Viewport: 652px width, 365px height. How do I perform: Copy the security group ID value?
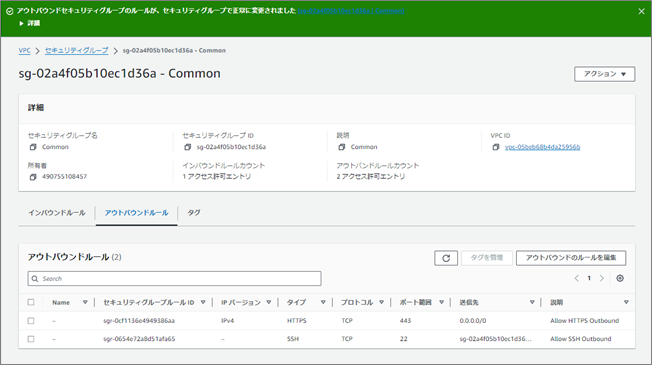click(x=188, y=147)
